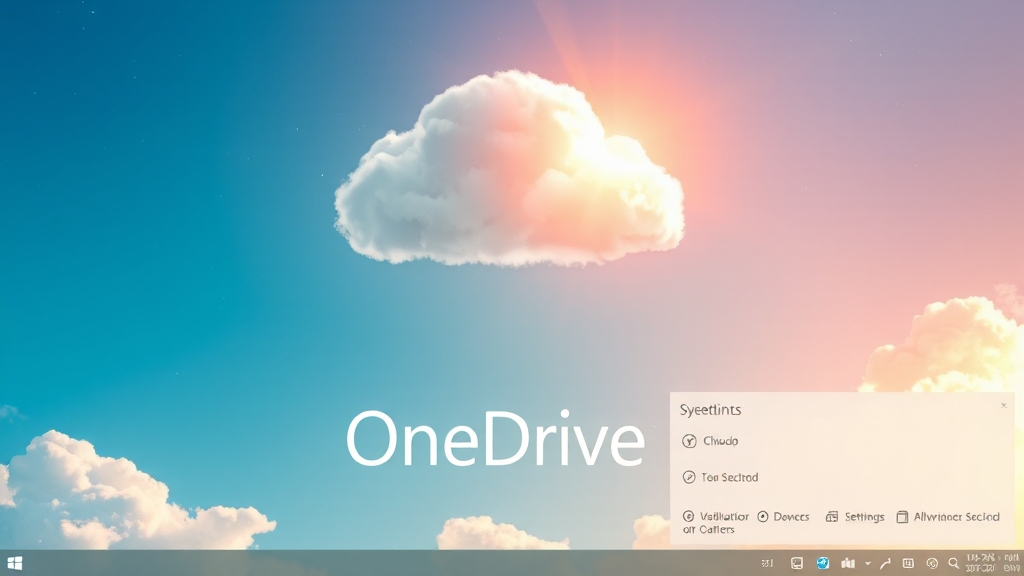Image resolution: width=1024 pixels, height=576 pixels.
Task: Click the Settings icon in the popup
Action: (831, 517)
